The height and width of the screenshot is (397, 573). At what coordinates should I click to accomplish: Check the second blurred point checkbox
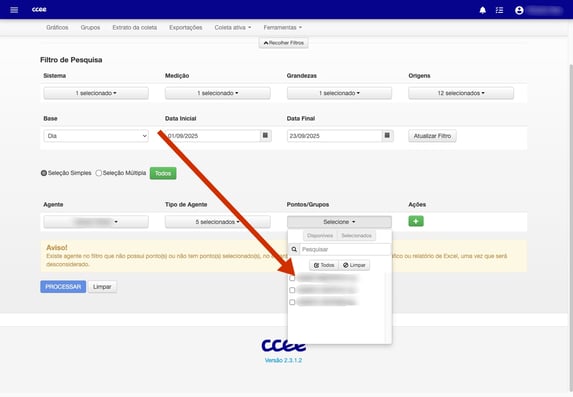(292, 290)
